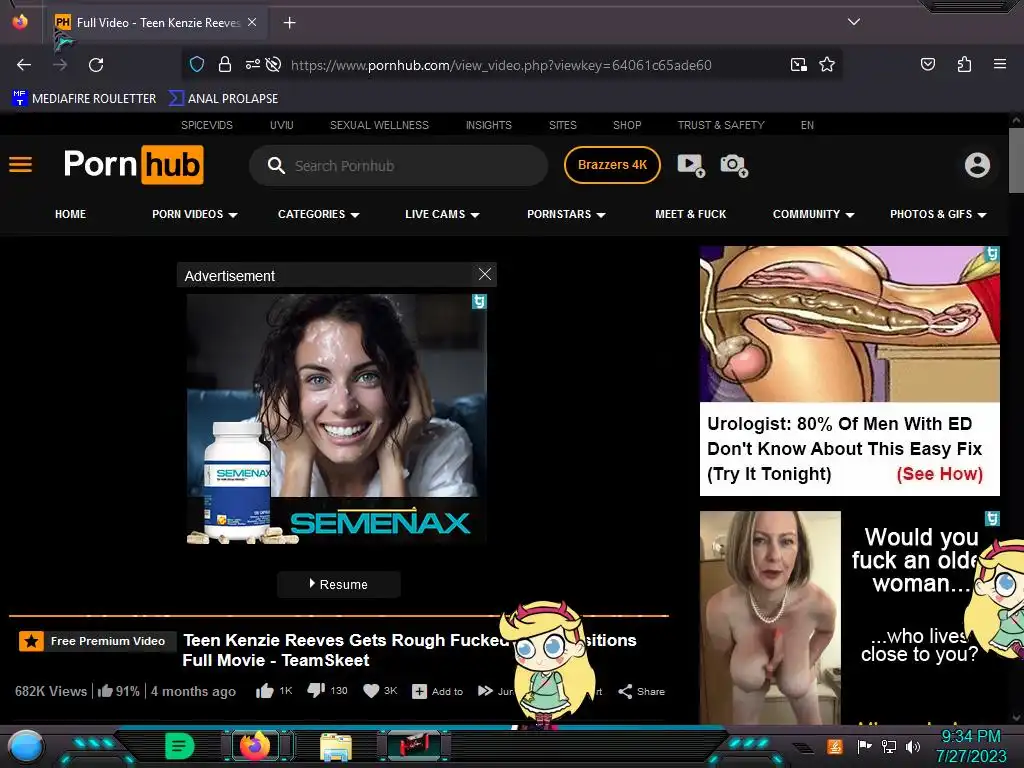Click the thumbs up like icon
This screenshot has height=768, width=1024.
(x=264, y=691)
